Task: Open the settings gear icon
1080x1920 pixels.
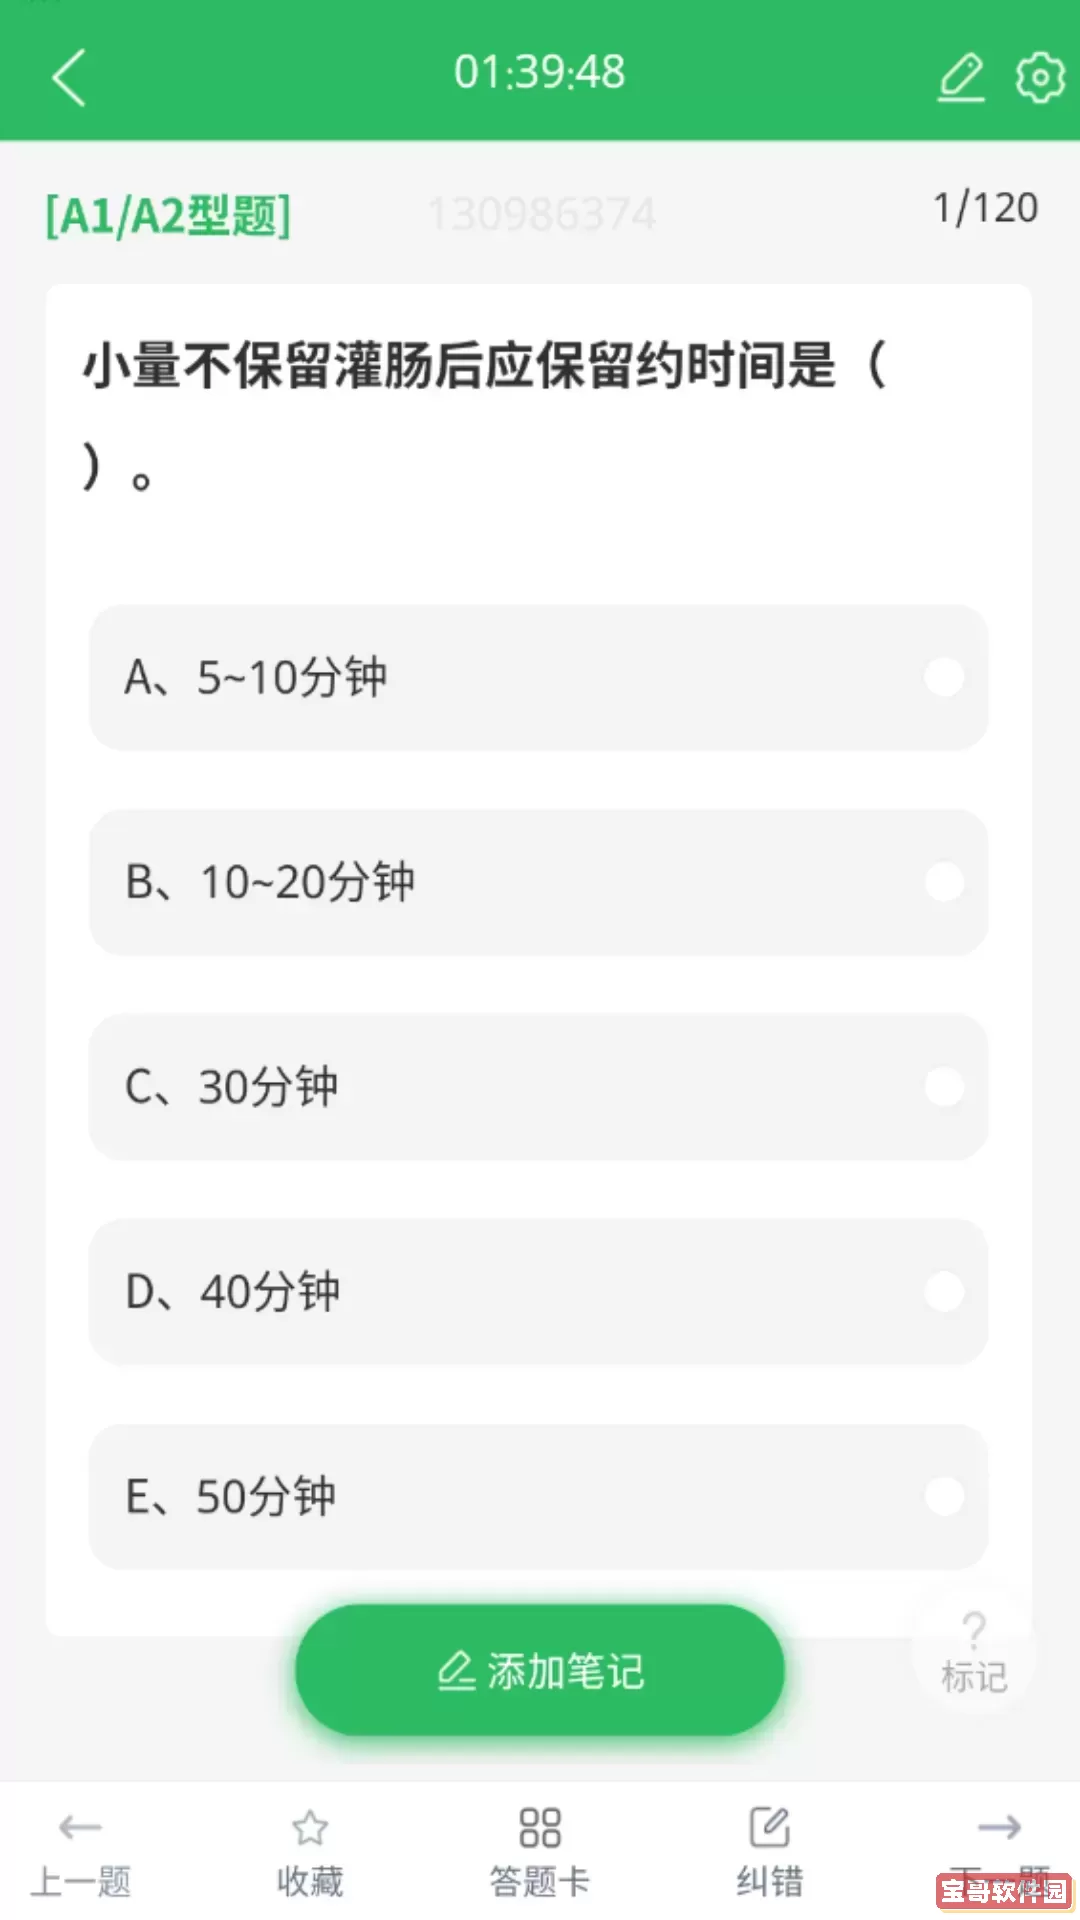Action: click(x=1040, y=77)
